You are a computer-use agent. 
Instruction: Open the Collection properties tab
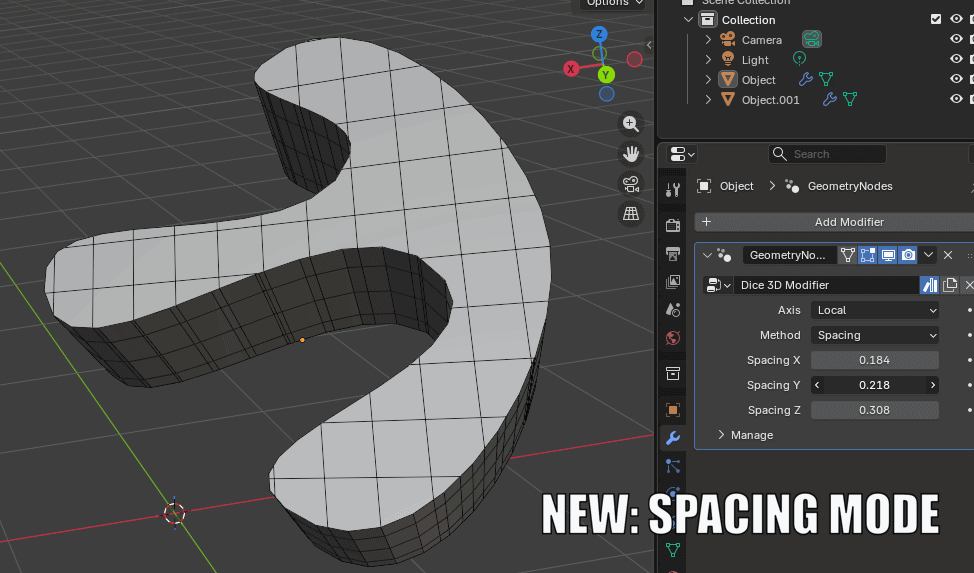click(x=673, y=374)
